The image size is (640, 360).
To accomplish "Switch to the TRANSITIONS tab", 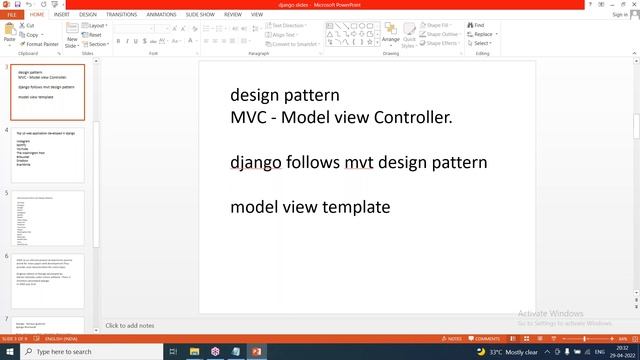I will [122, 15].
